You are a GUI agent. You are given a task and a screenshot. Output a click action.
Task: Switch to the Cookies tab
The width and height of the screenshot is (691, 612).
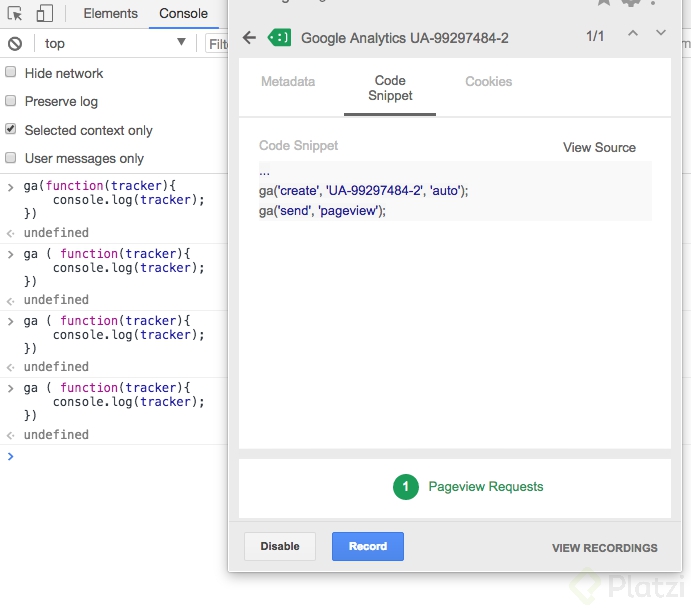488,82
